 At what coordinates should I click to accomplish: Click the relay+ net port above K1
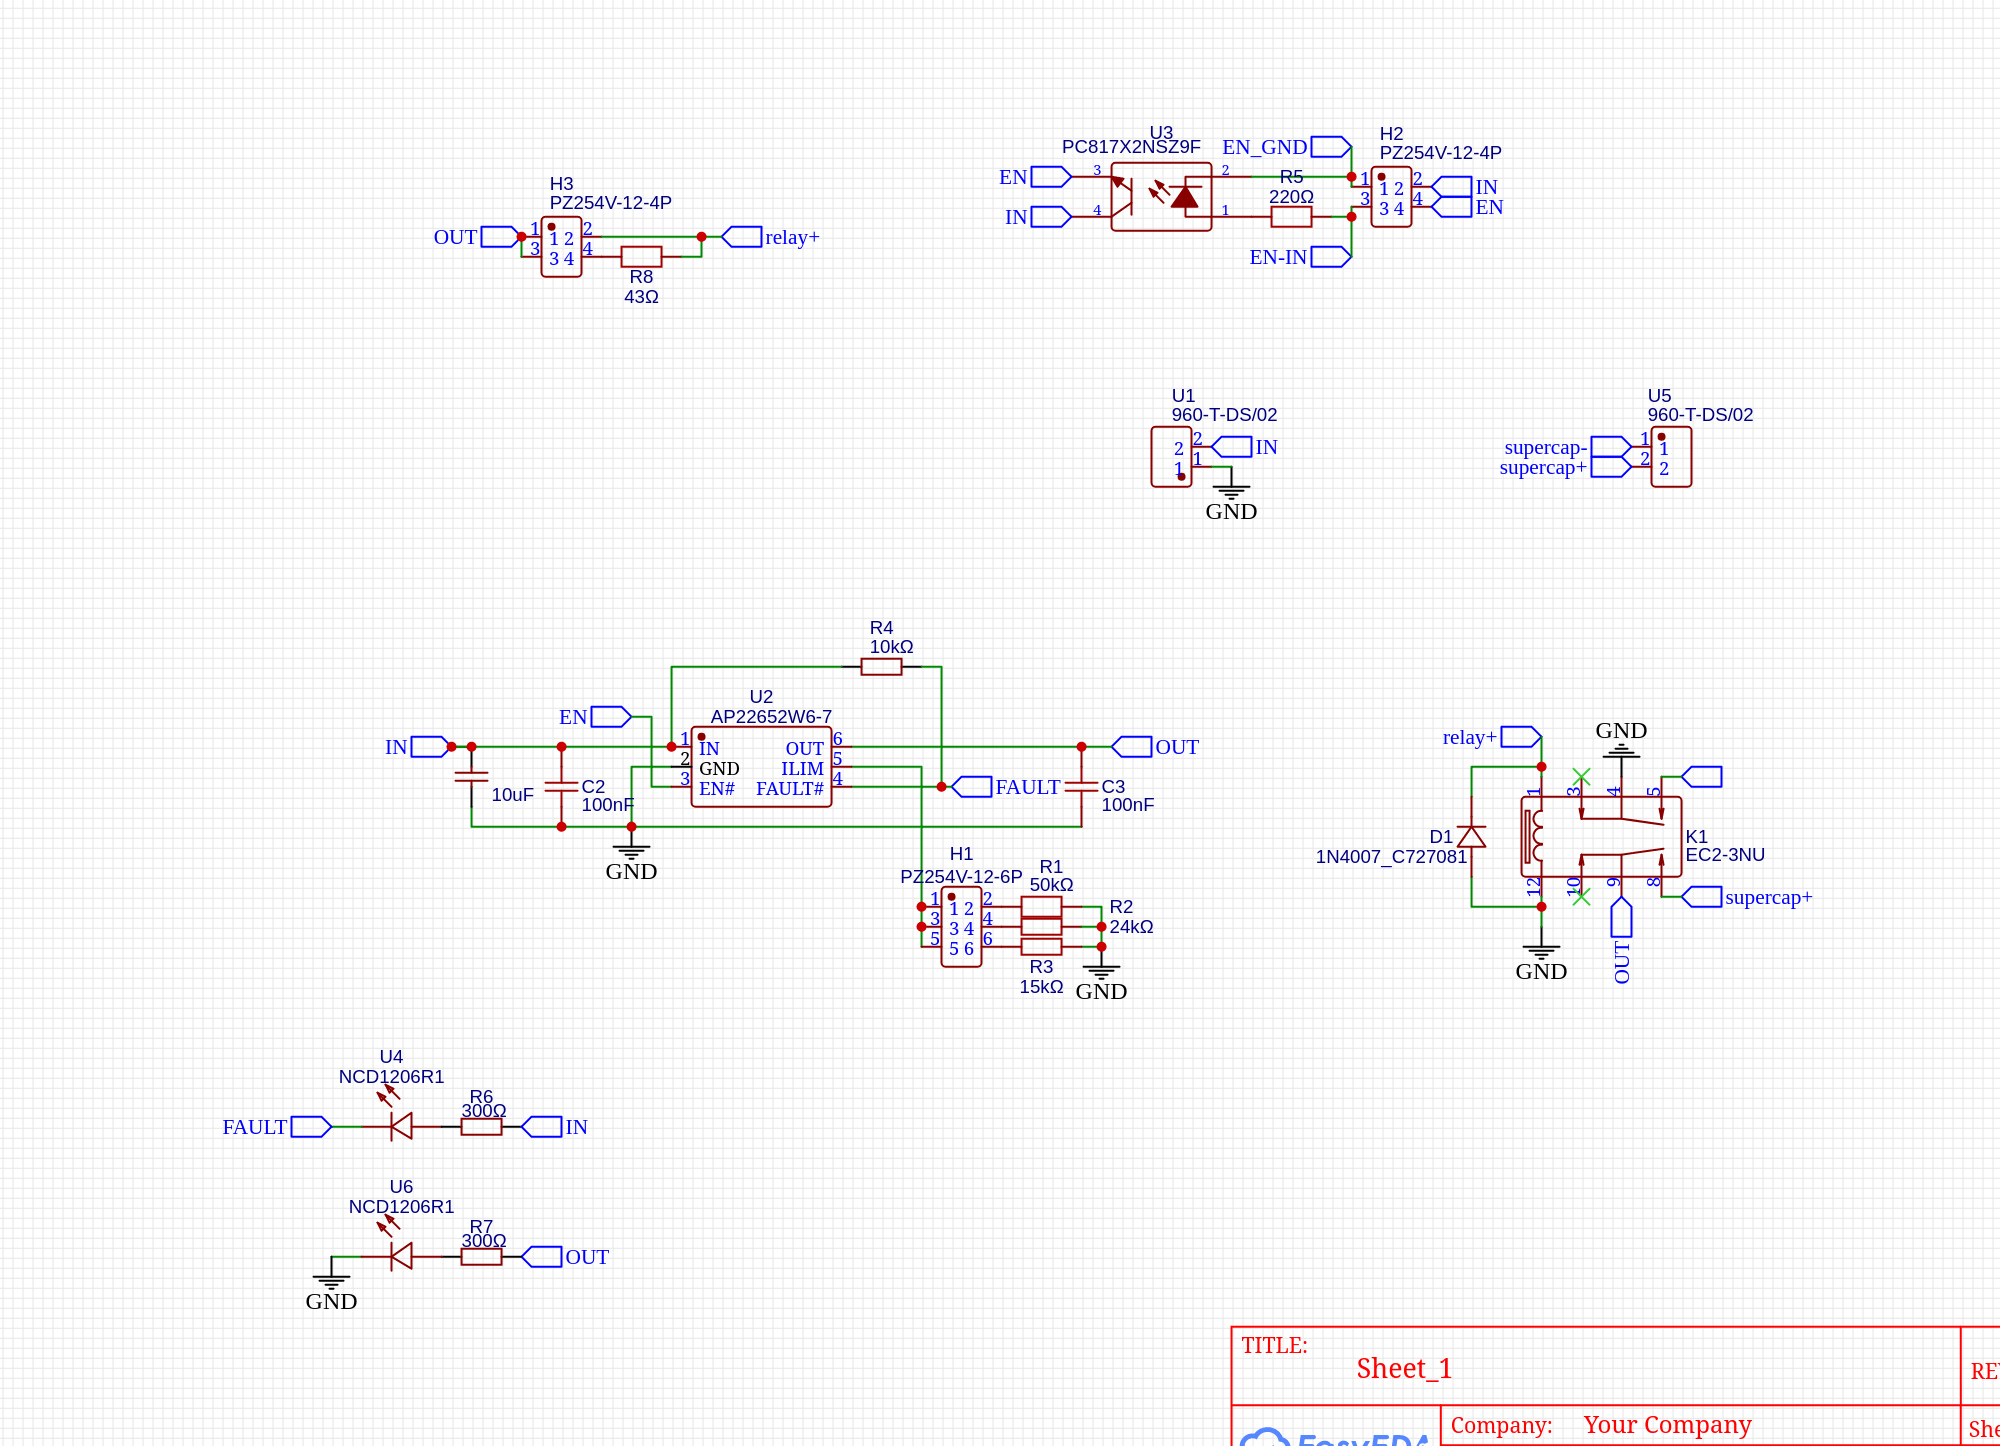pos(1521,737)
